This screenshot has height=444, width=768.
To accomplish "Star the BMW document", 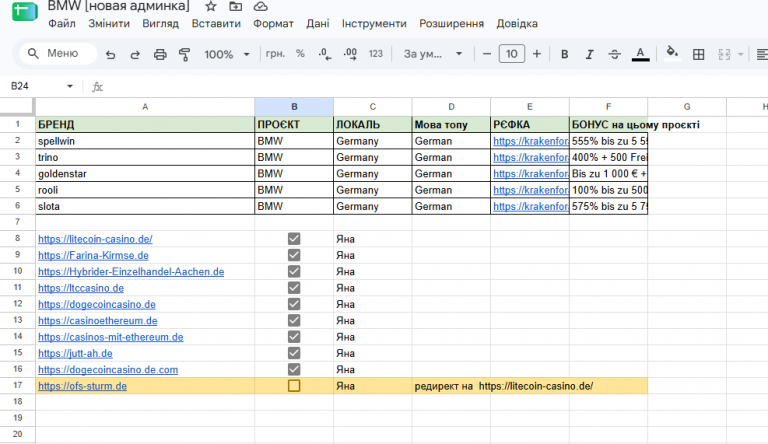I will [211, 6].
